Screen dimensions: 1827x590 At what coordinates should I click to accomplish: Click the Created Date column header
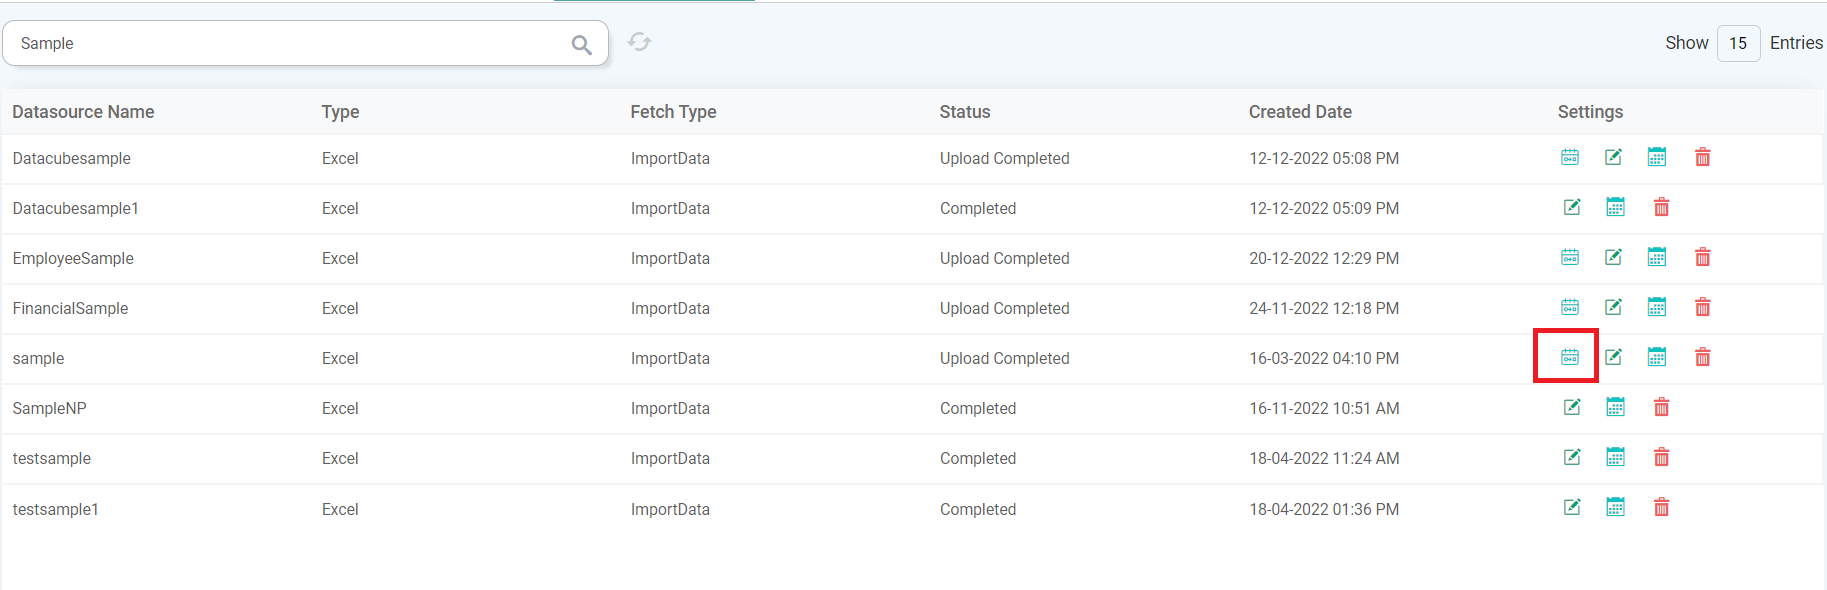(1300, 112)
